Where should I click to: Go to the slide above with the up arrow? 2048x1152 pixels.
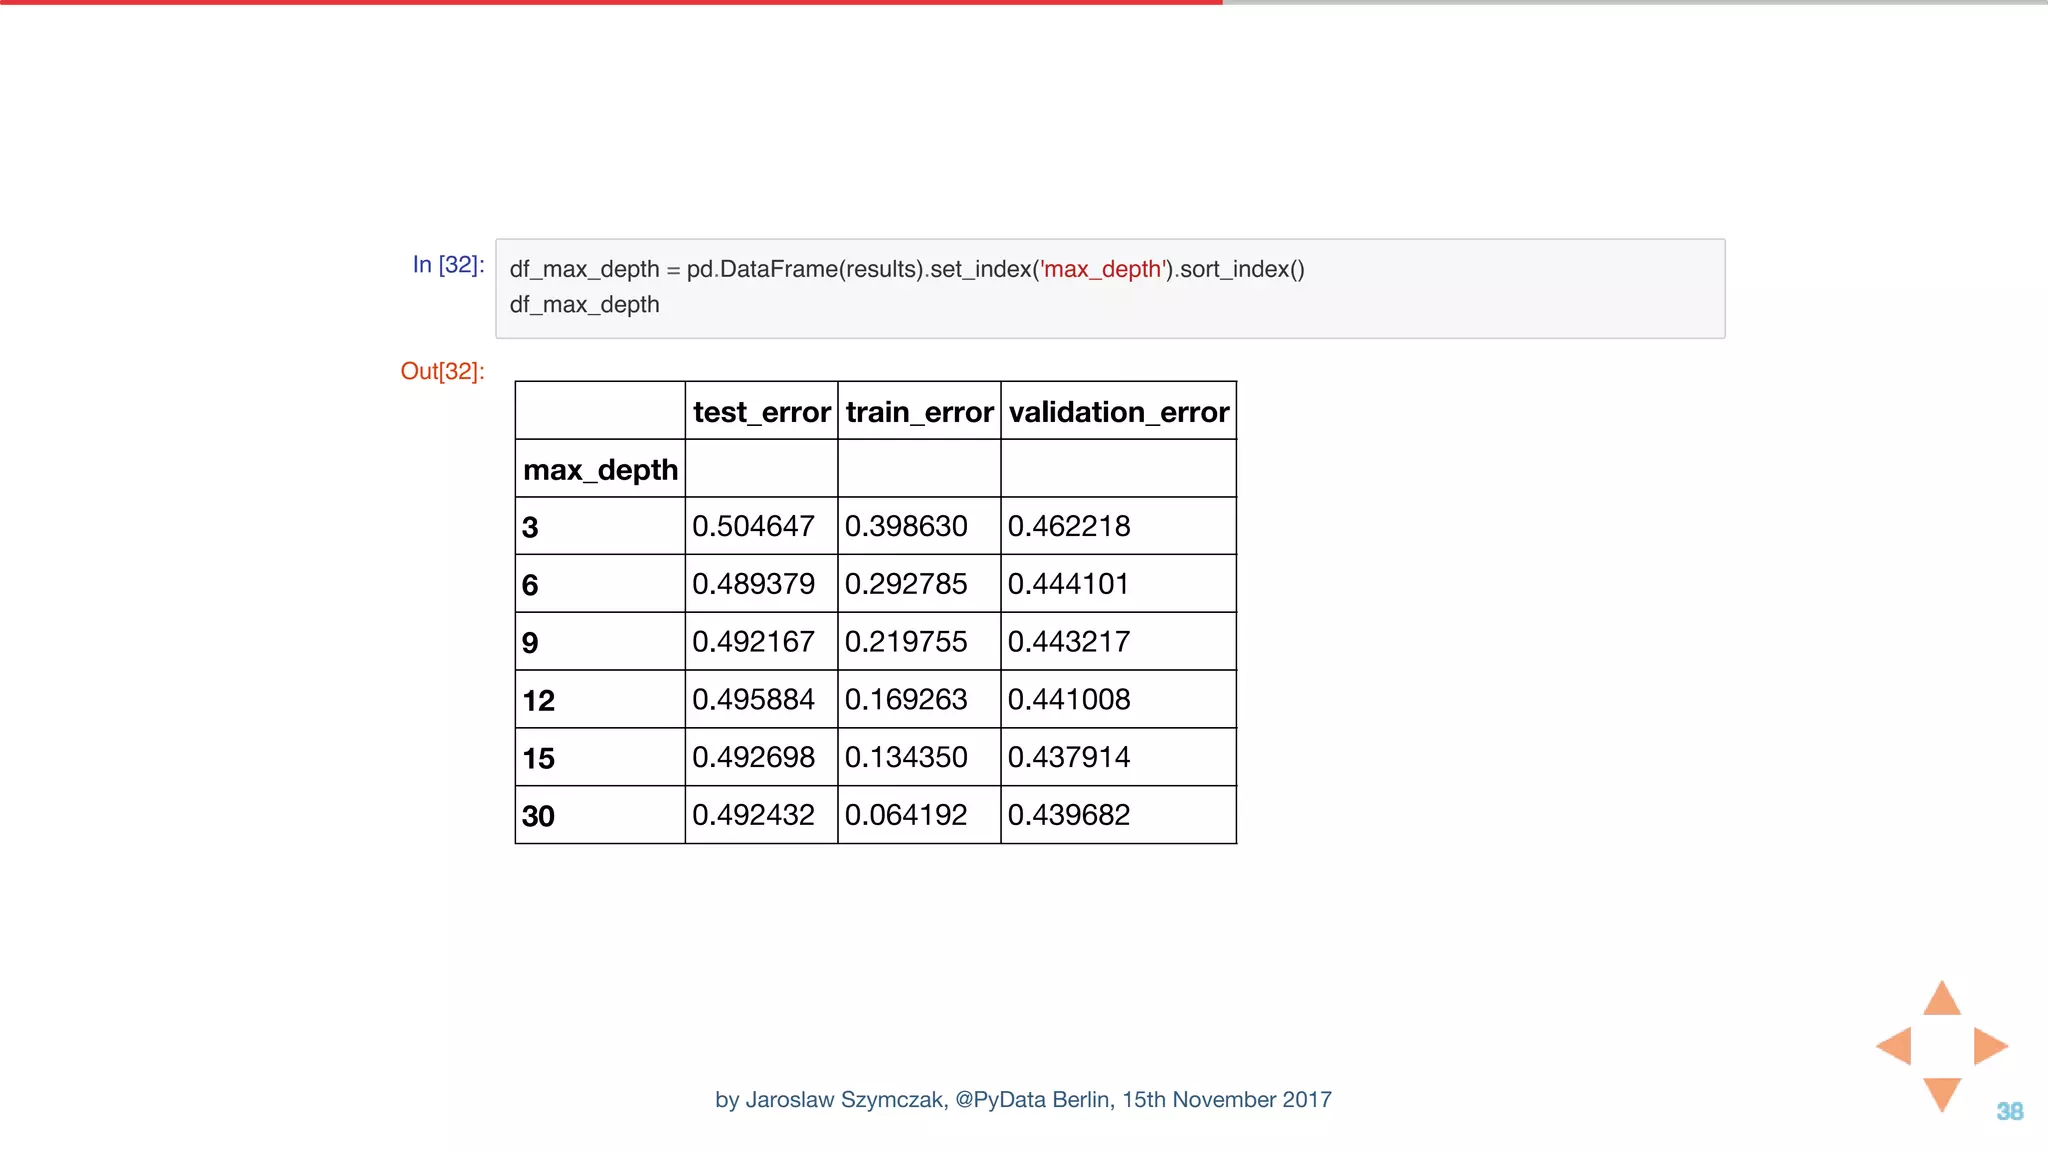click(1942, 999)
